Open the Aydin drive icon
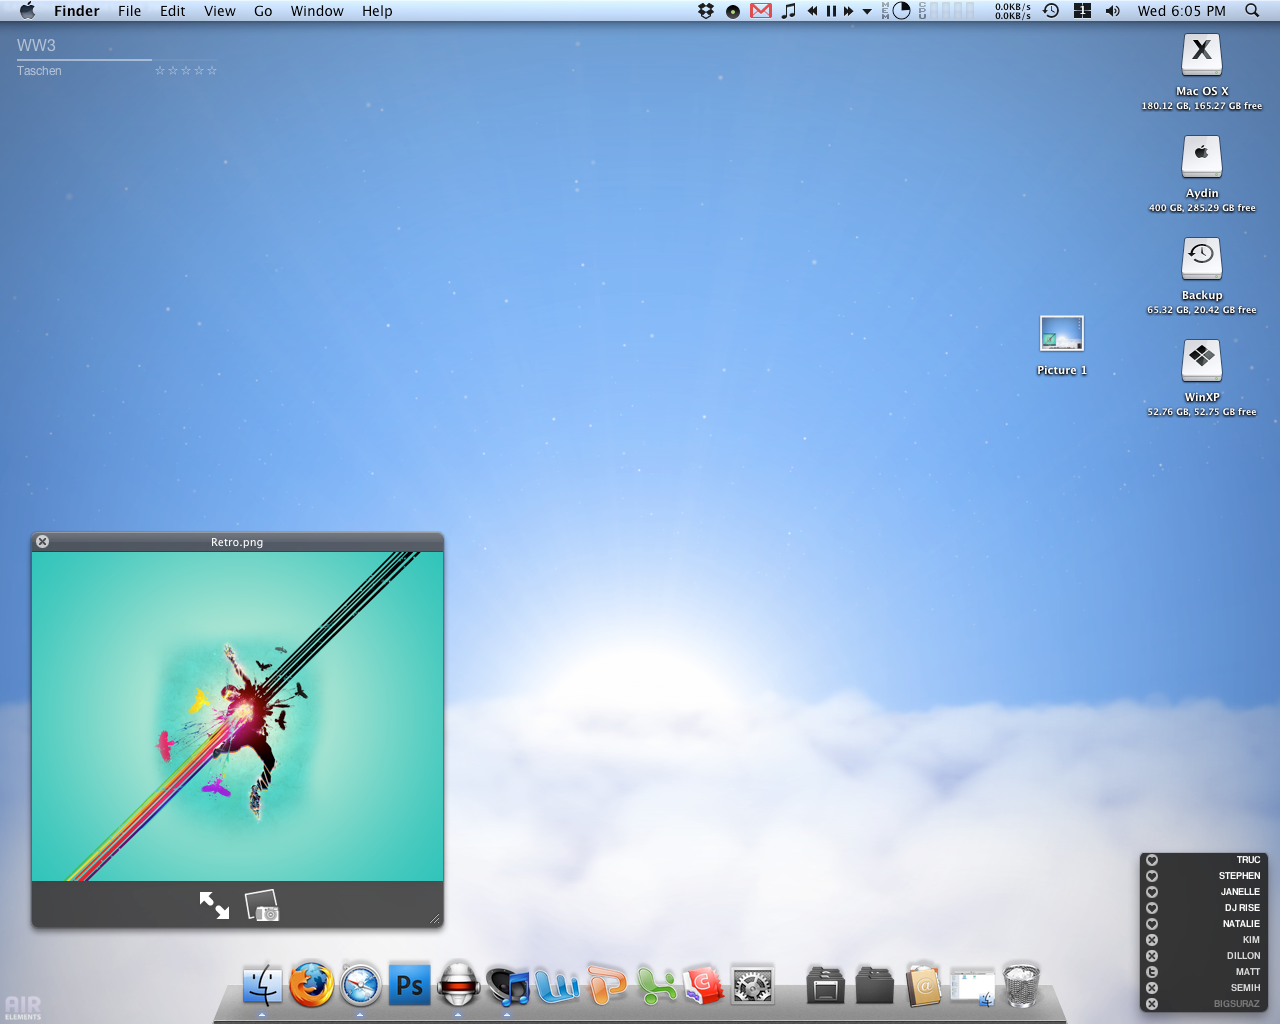Image resolution: width=1280 pixels, height=1024 pixels. point(1202,157)
